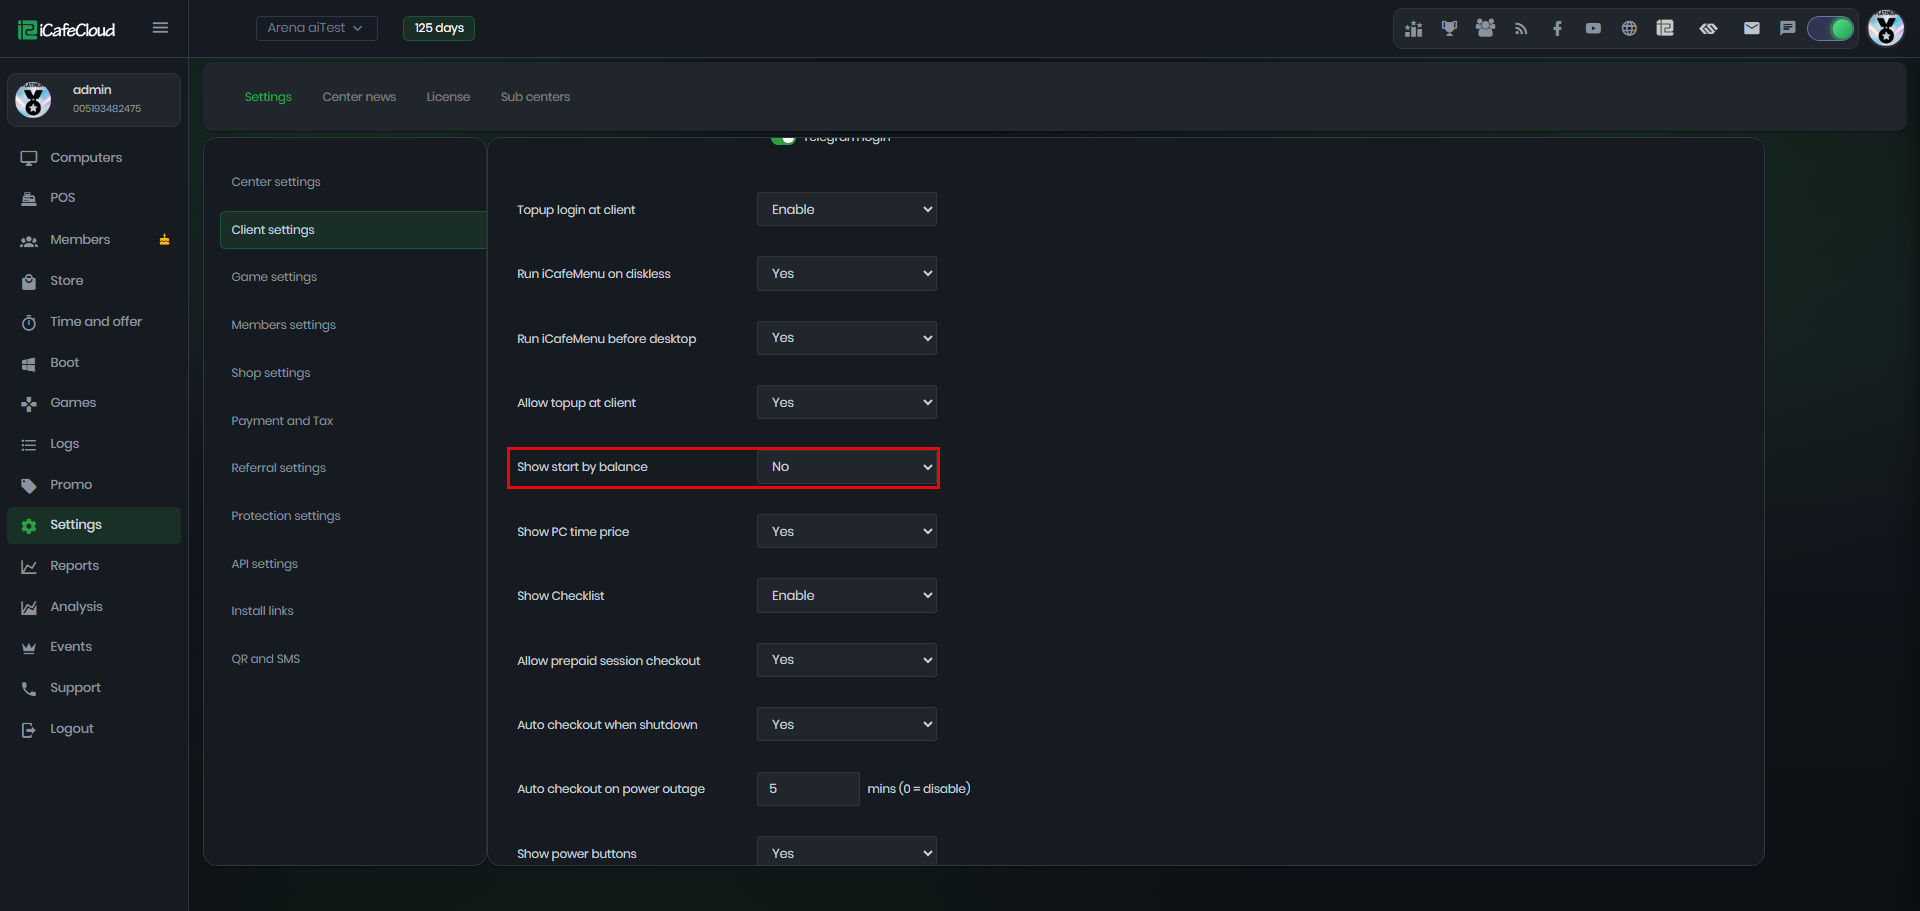Click the Logs list icon
The width and height of the screenshot is (1920, 911).
29,445
